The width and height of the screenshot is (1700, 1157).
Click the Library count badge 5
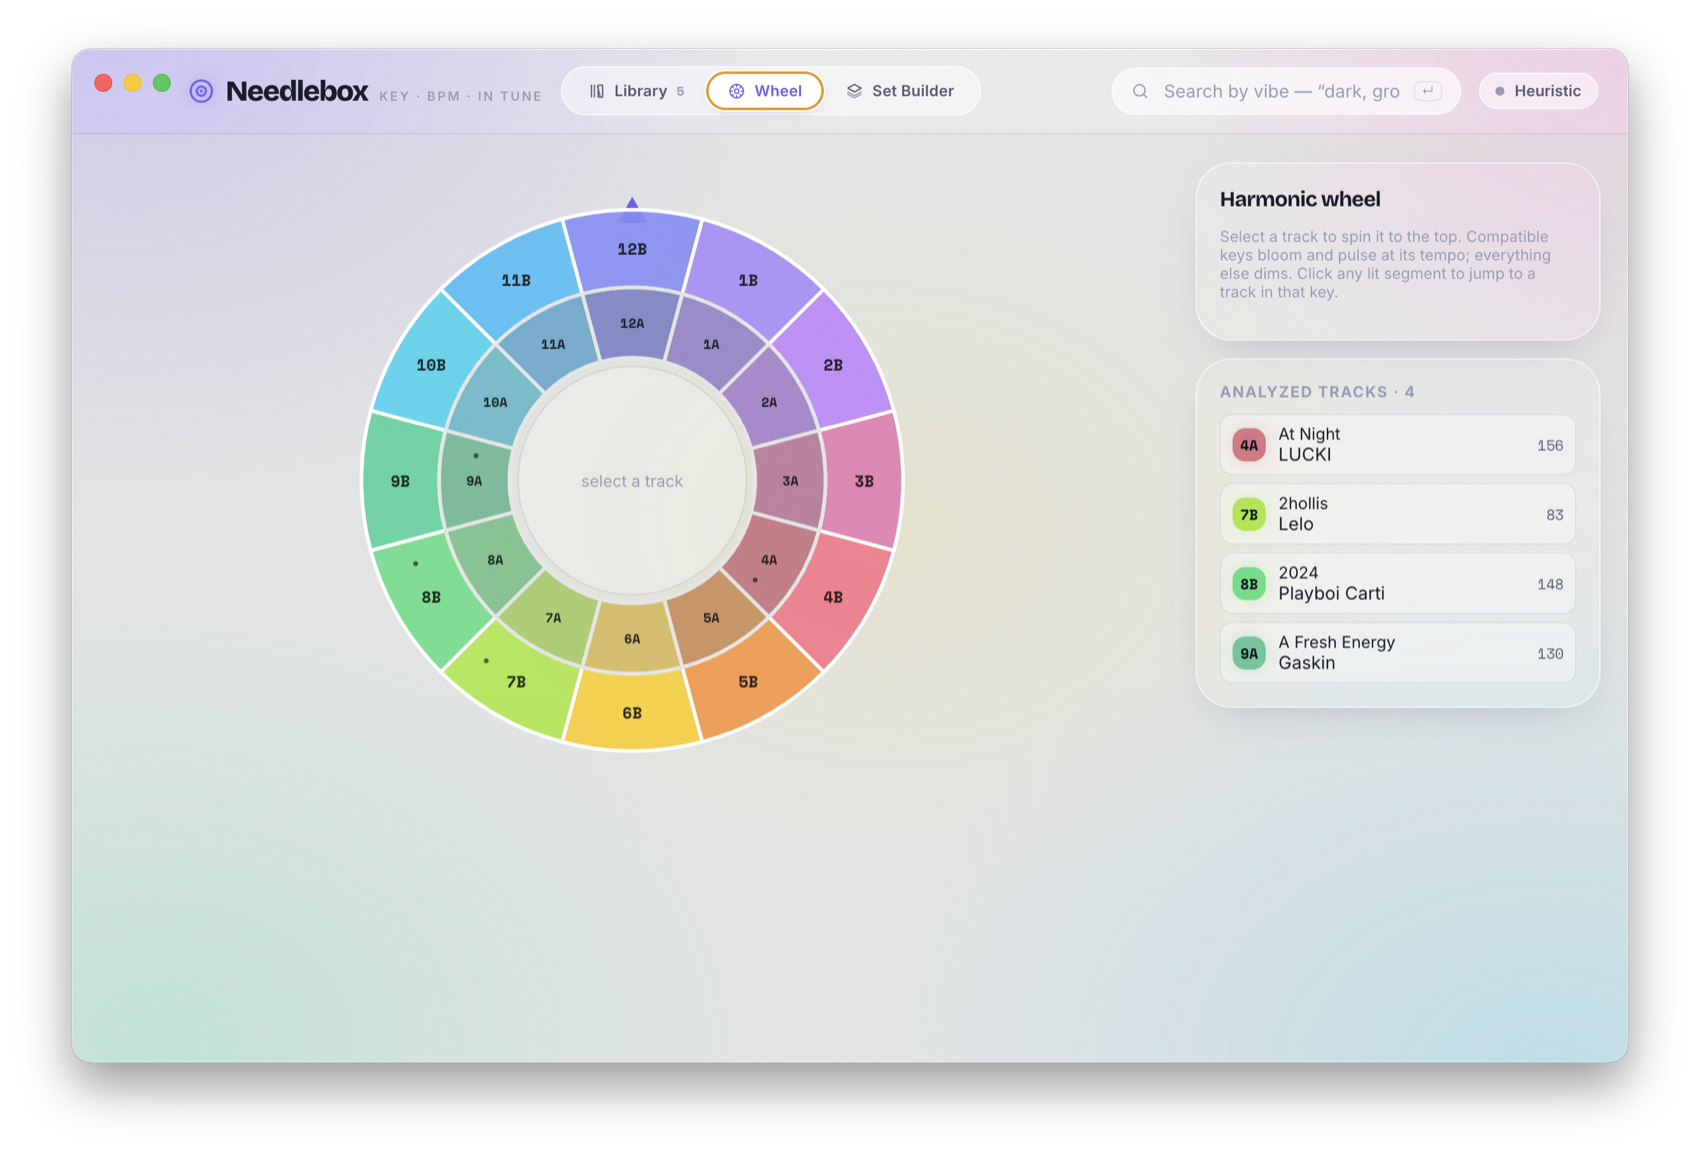click(680, 91)
